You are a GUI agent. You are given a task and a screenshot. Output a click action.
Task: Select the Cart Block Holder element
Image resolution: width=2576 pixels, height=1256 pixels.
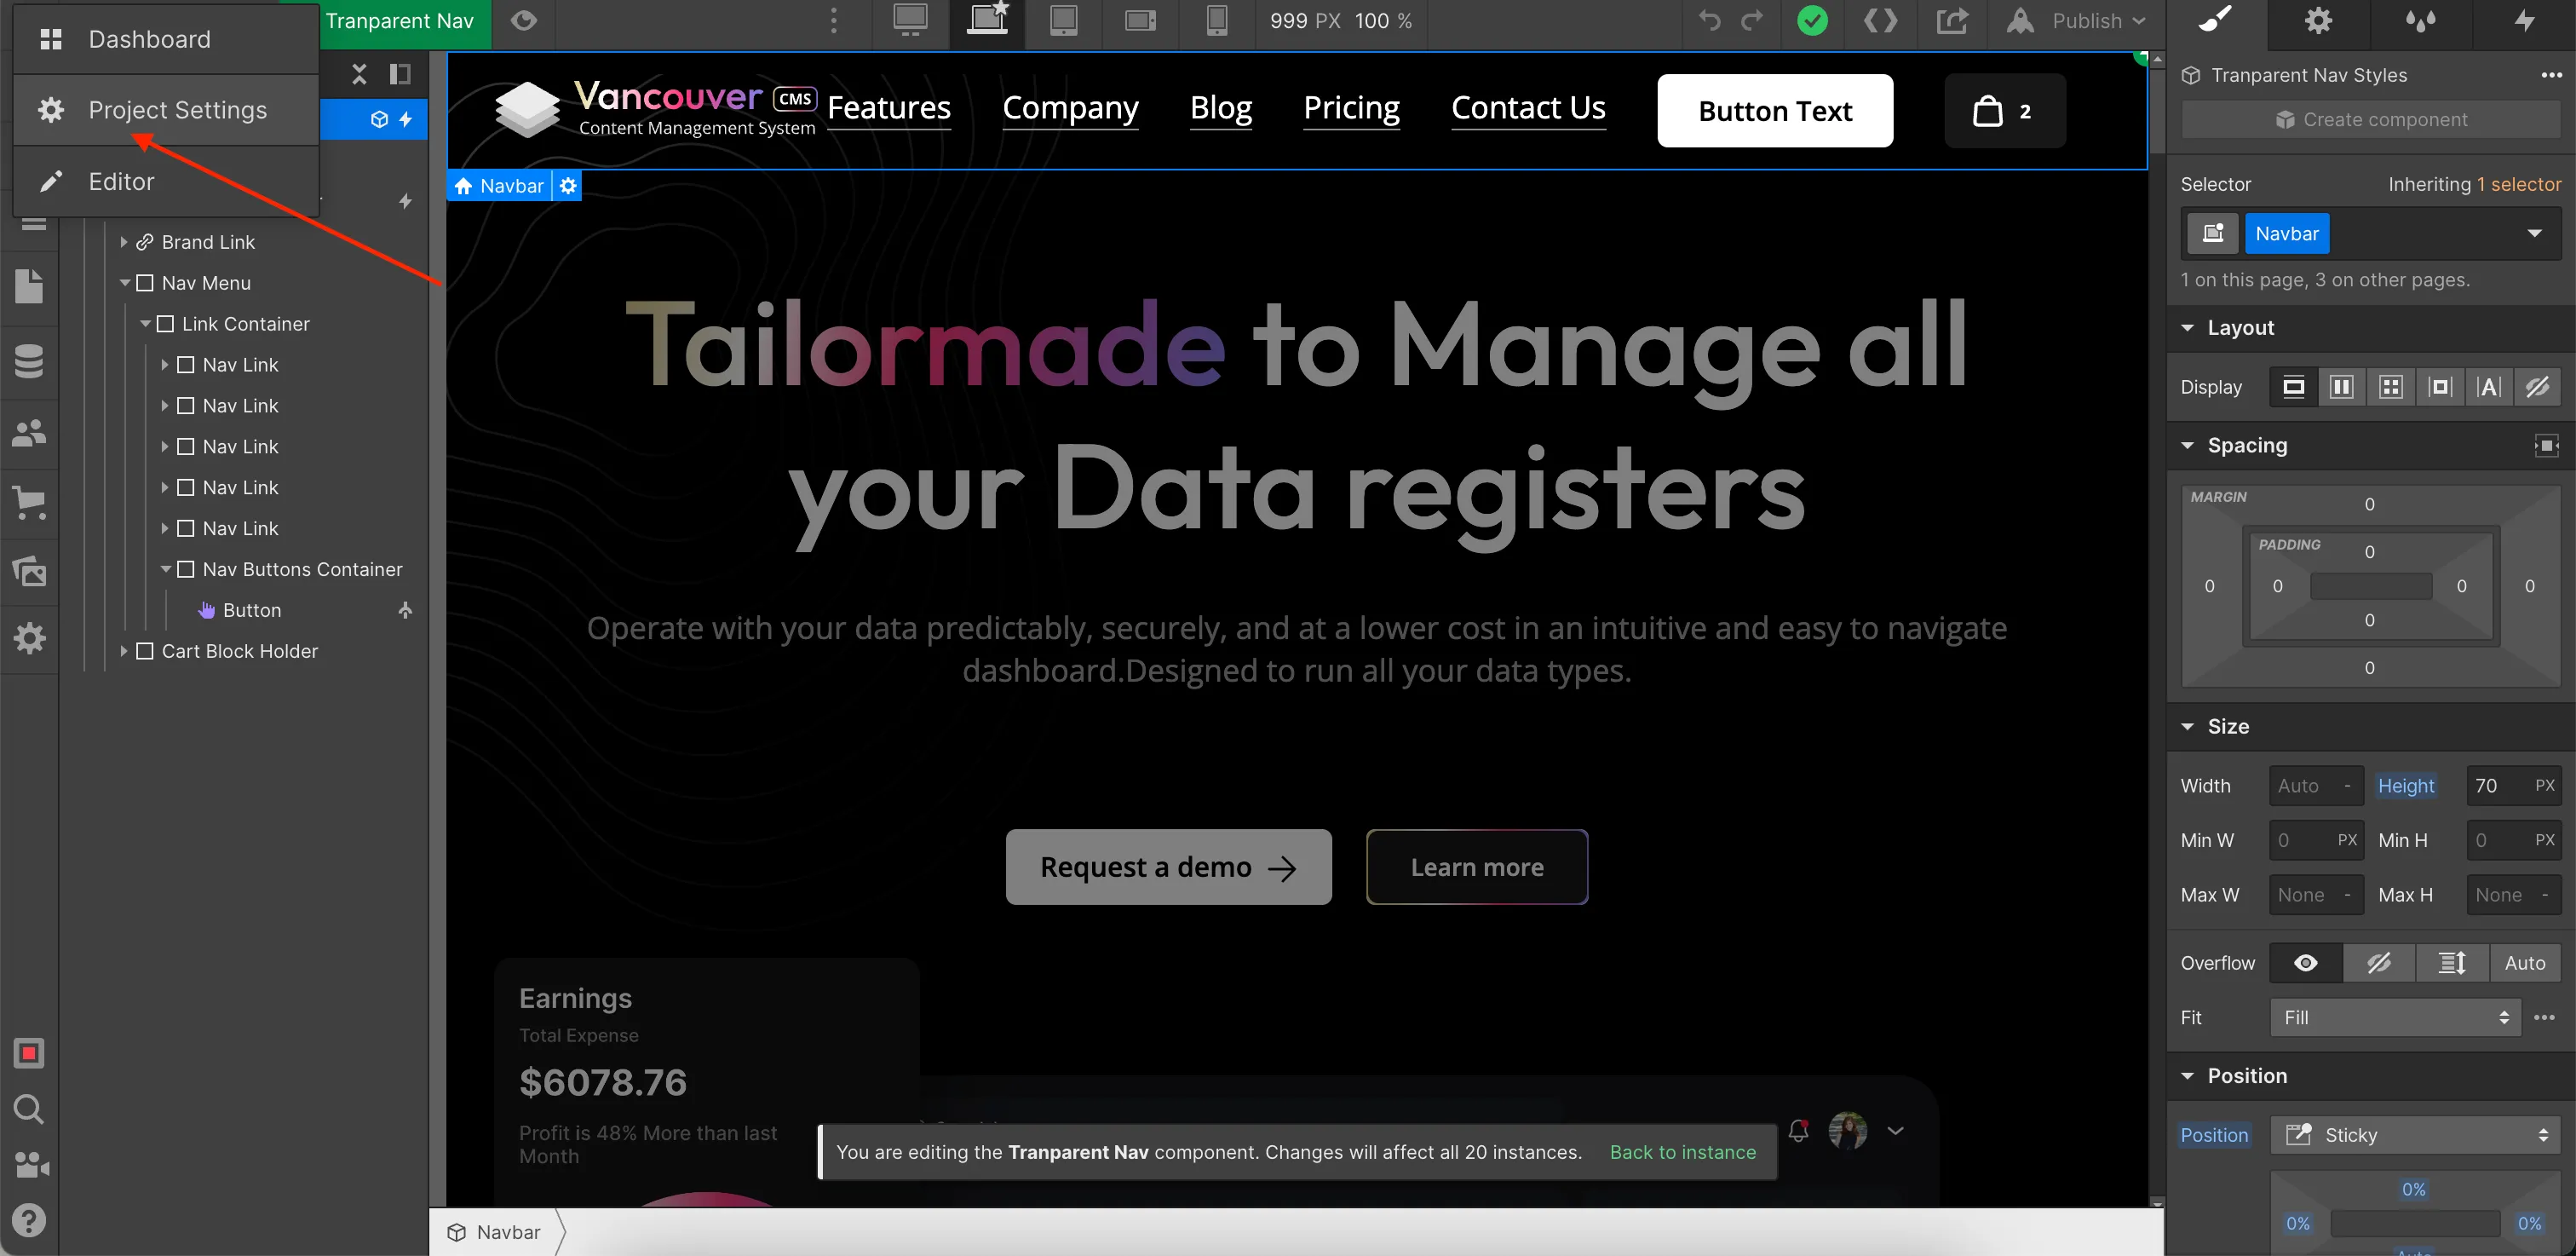[239, 651]
